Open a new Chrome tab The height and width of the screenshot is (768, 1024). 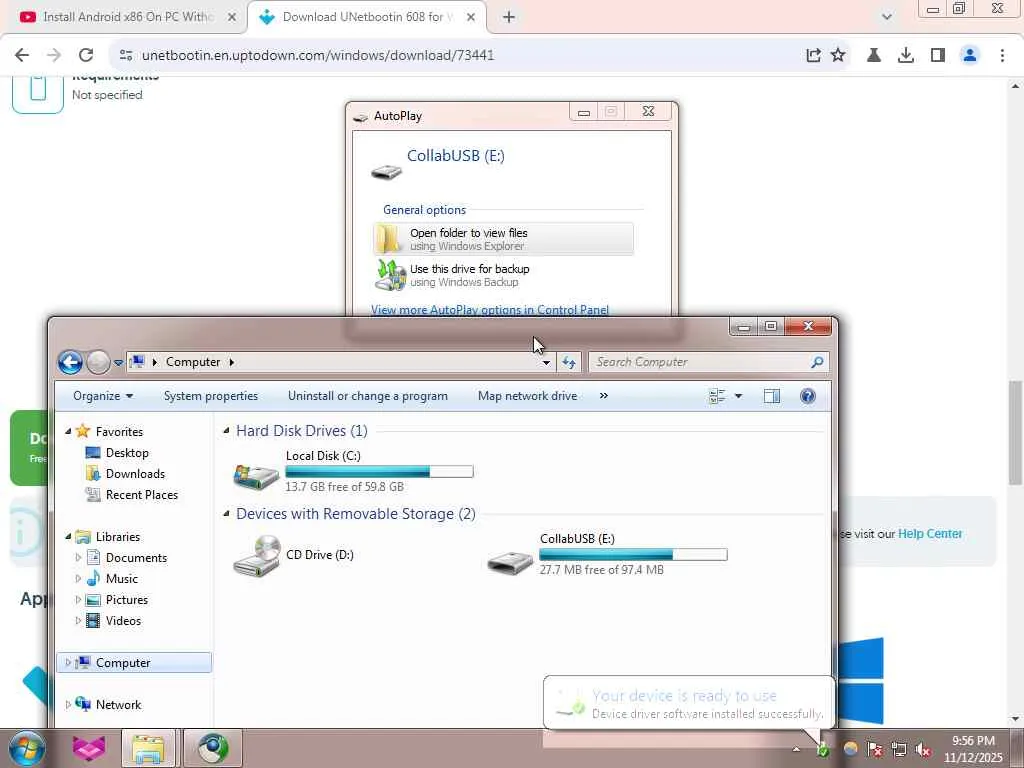point(509,17)
